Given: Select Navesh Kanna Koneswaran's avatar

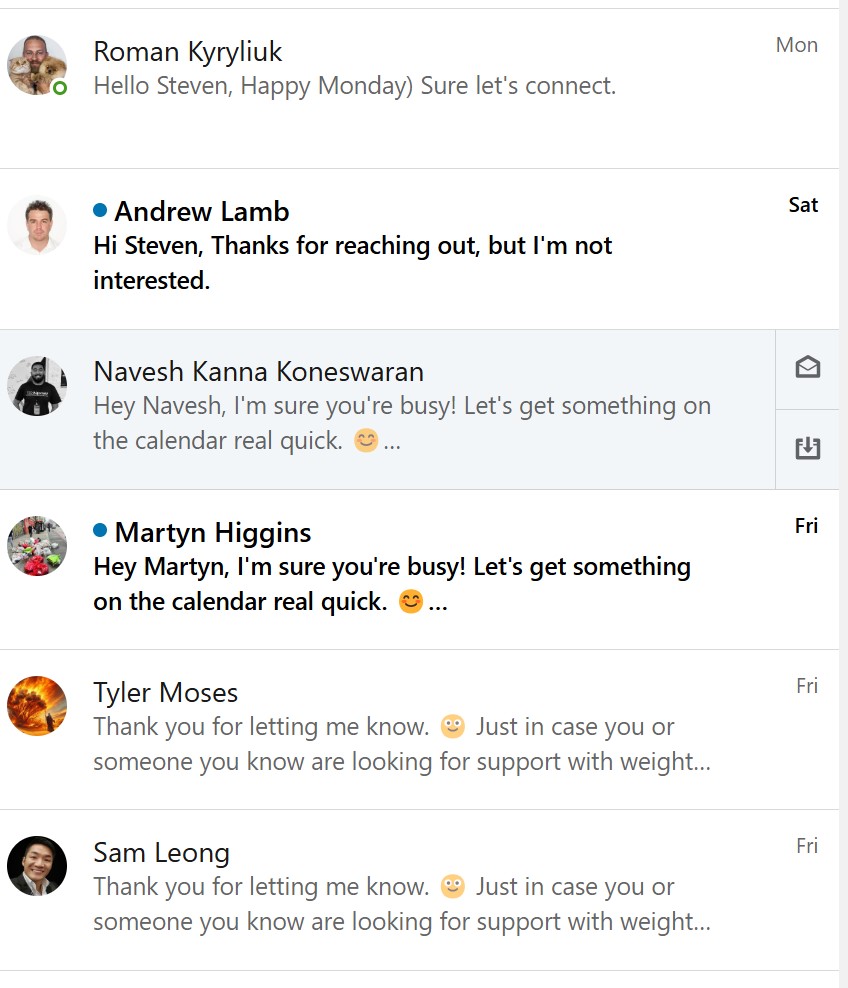Looking at the screenshot, I should pyautogui.click(x=37, y=386).
